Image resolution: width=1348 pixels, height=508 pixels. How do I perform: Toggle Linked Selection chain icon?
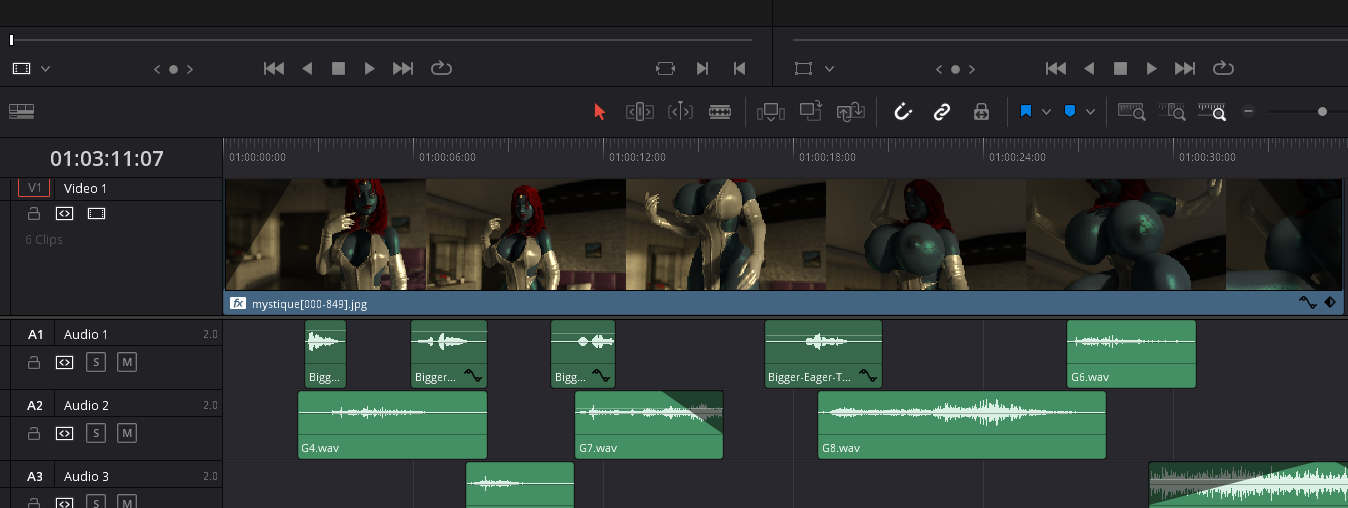[942, 112]
